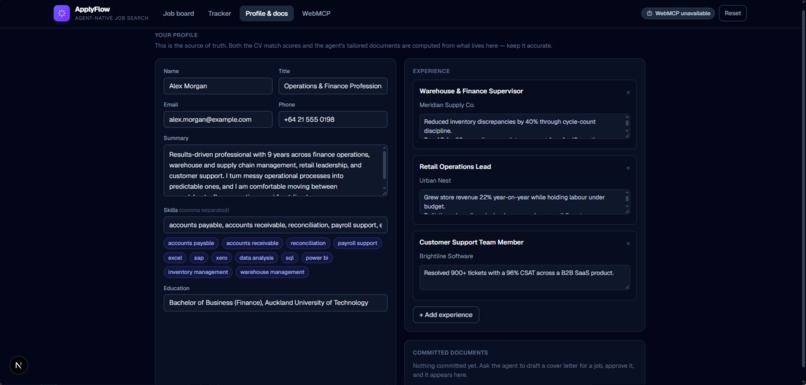Click the accounts payable skill chip
806x385 pixels.
click(x=191, y=243)
